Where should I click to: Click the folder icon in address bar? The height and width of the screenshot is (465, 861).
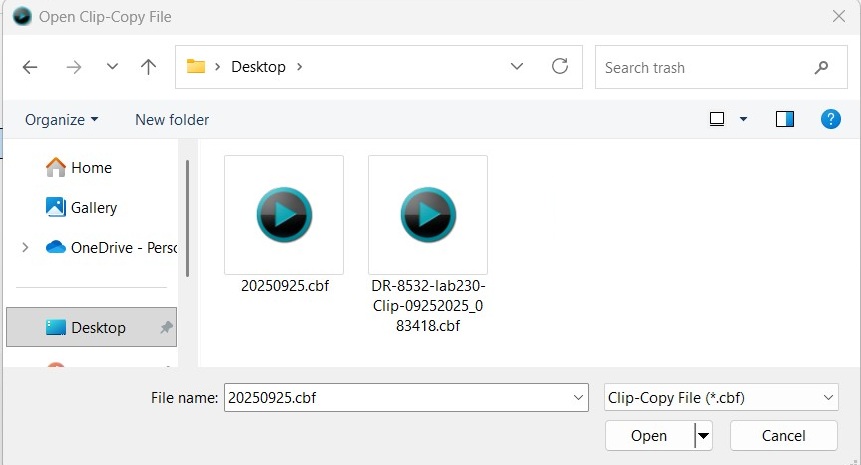pyautogui.click(x=195, y=66)
